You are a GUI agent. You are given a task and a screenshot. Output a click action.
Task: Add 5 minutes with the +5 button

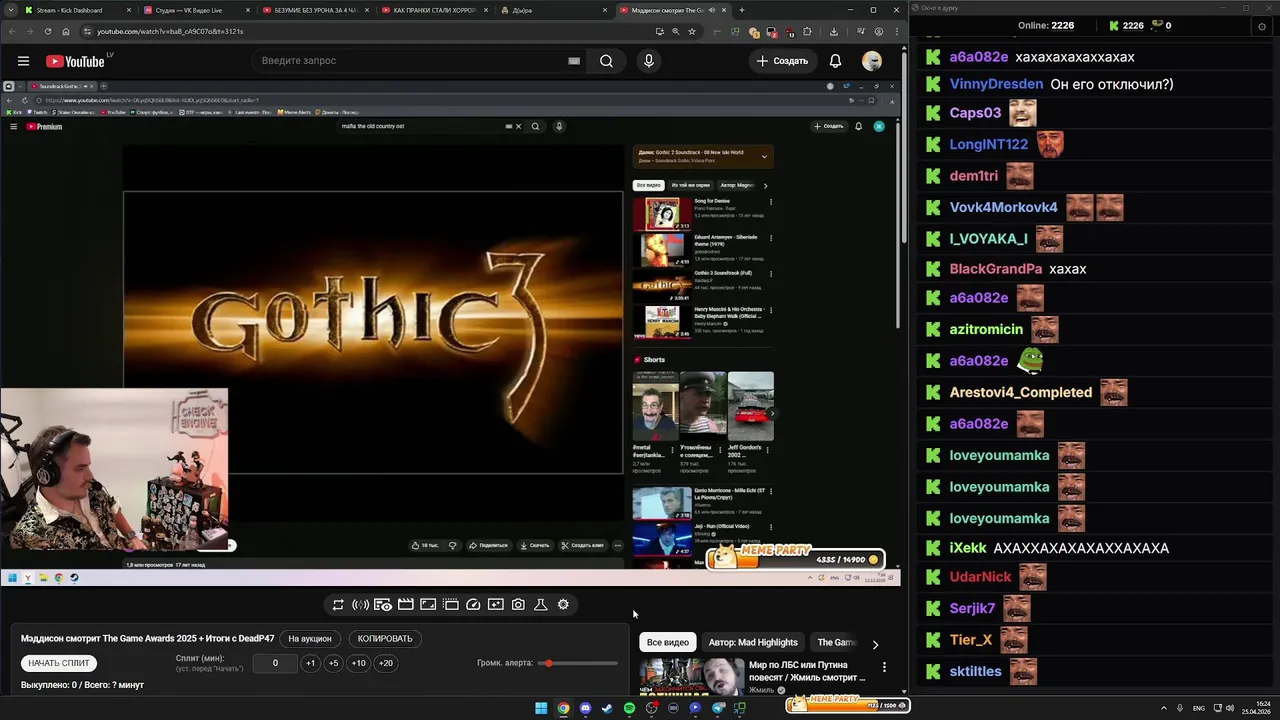[x=333, y=663]
